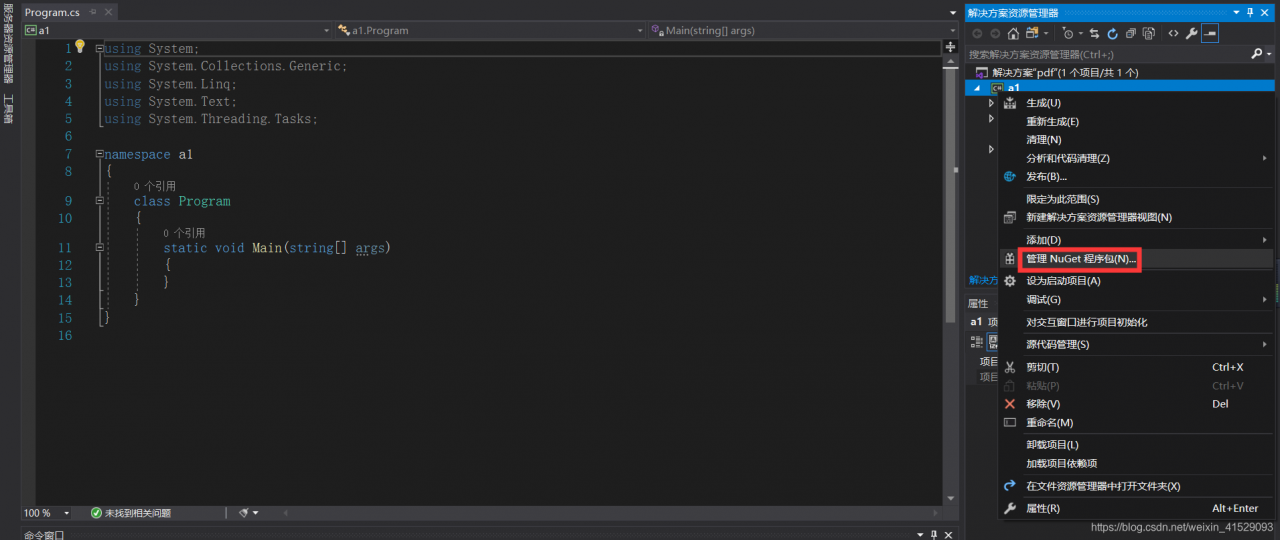The height and width of the screenshot is (540, 1280).
Task: Select 设为启动项目(A) entry
Action: [x=1137, y=281]
